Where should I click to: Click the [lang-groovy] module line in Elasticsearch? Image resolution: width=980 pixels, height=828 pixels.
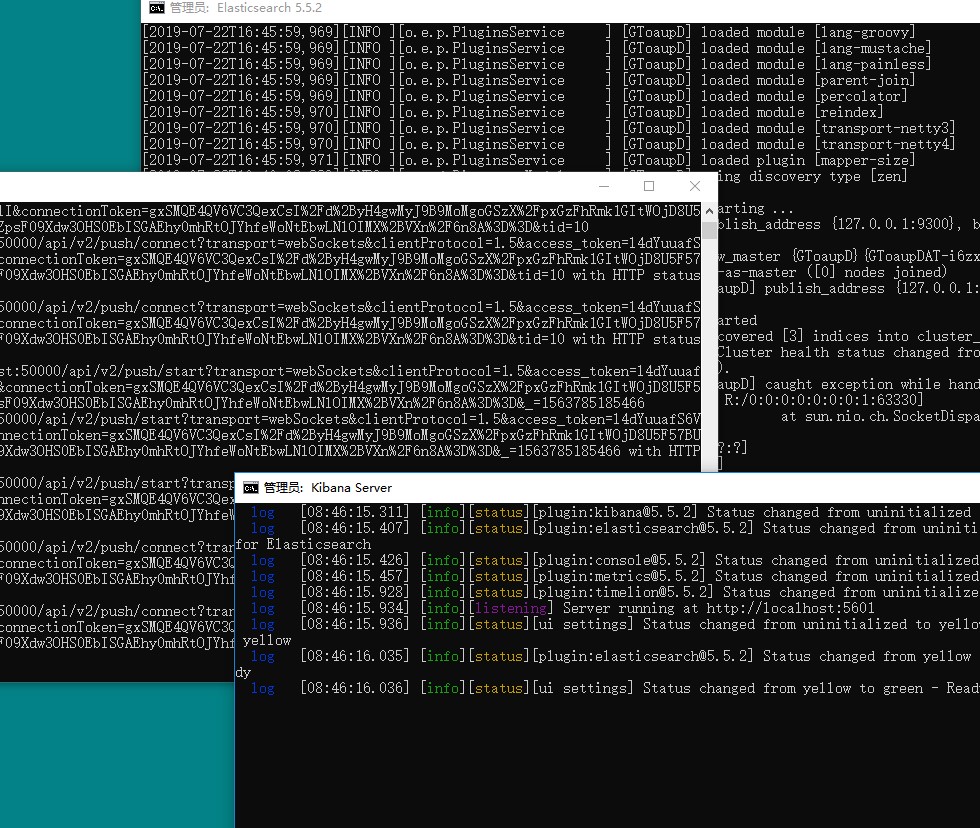click(529, 32)
